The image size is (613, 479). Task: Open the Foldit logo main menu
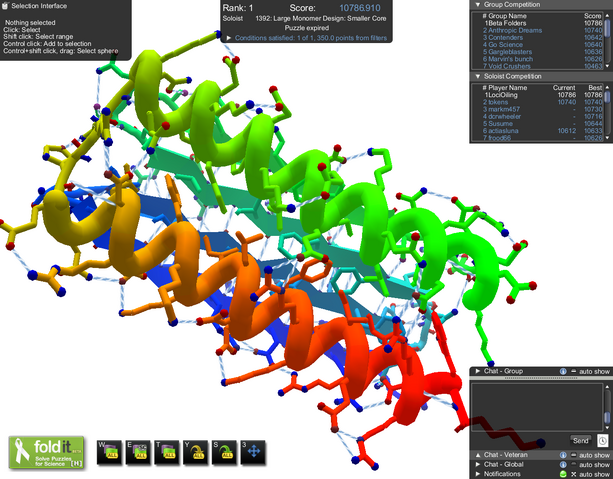point(47,452)
